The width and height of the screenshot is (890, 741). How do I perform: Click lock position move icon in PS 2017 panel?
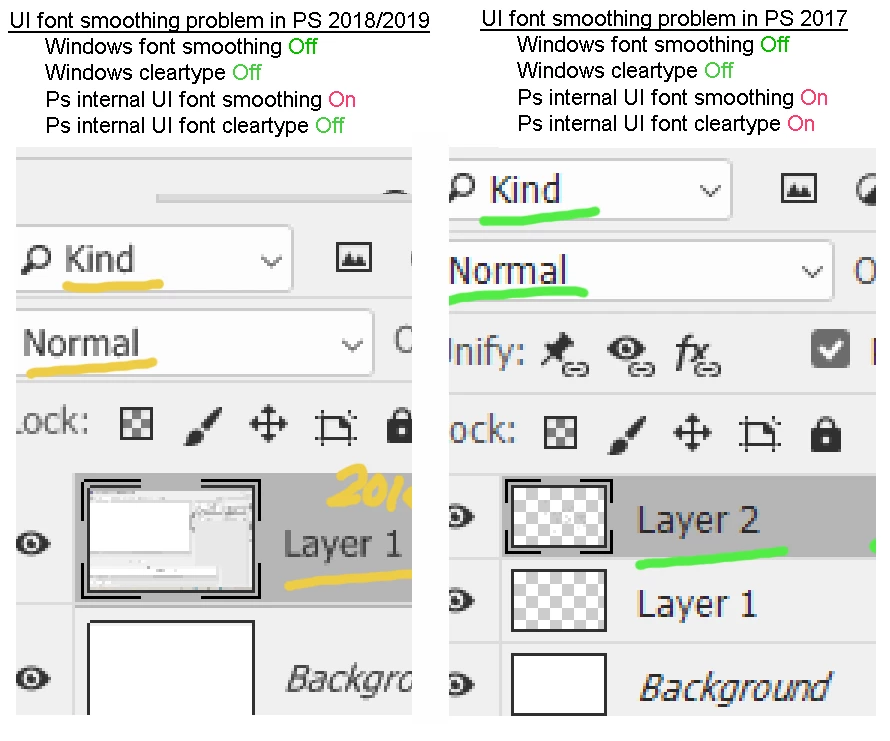692,433
